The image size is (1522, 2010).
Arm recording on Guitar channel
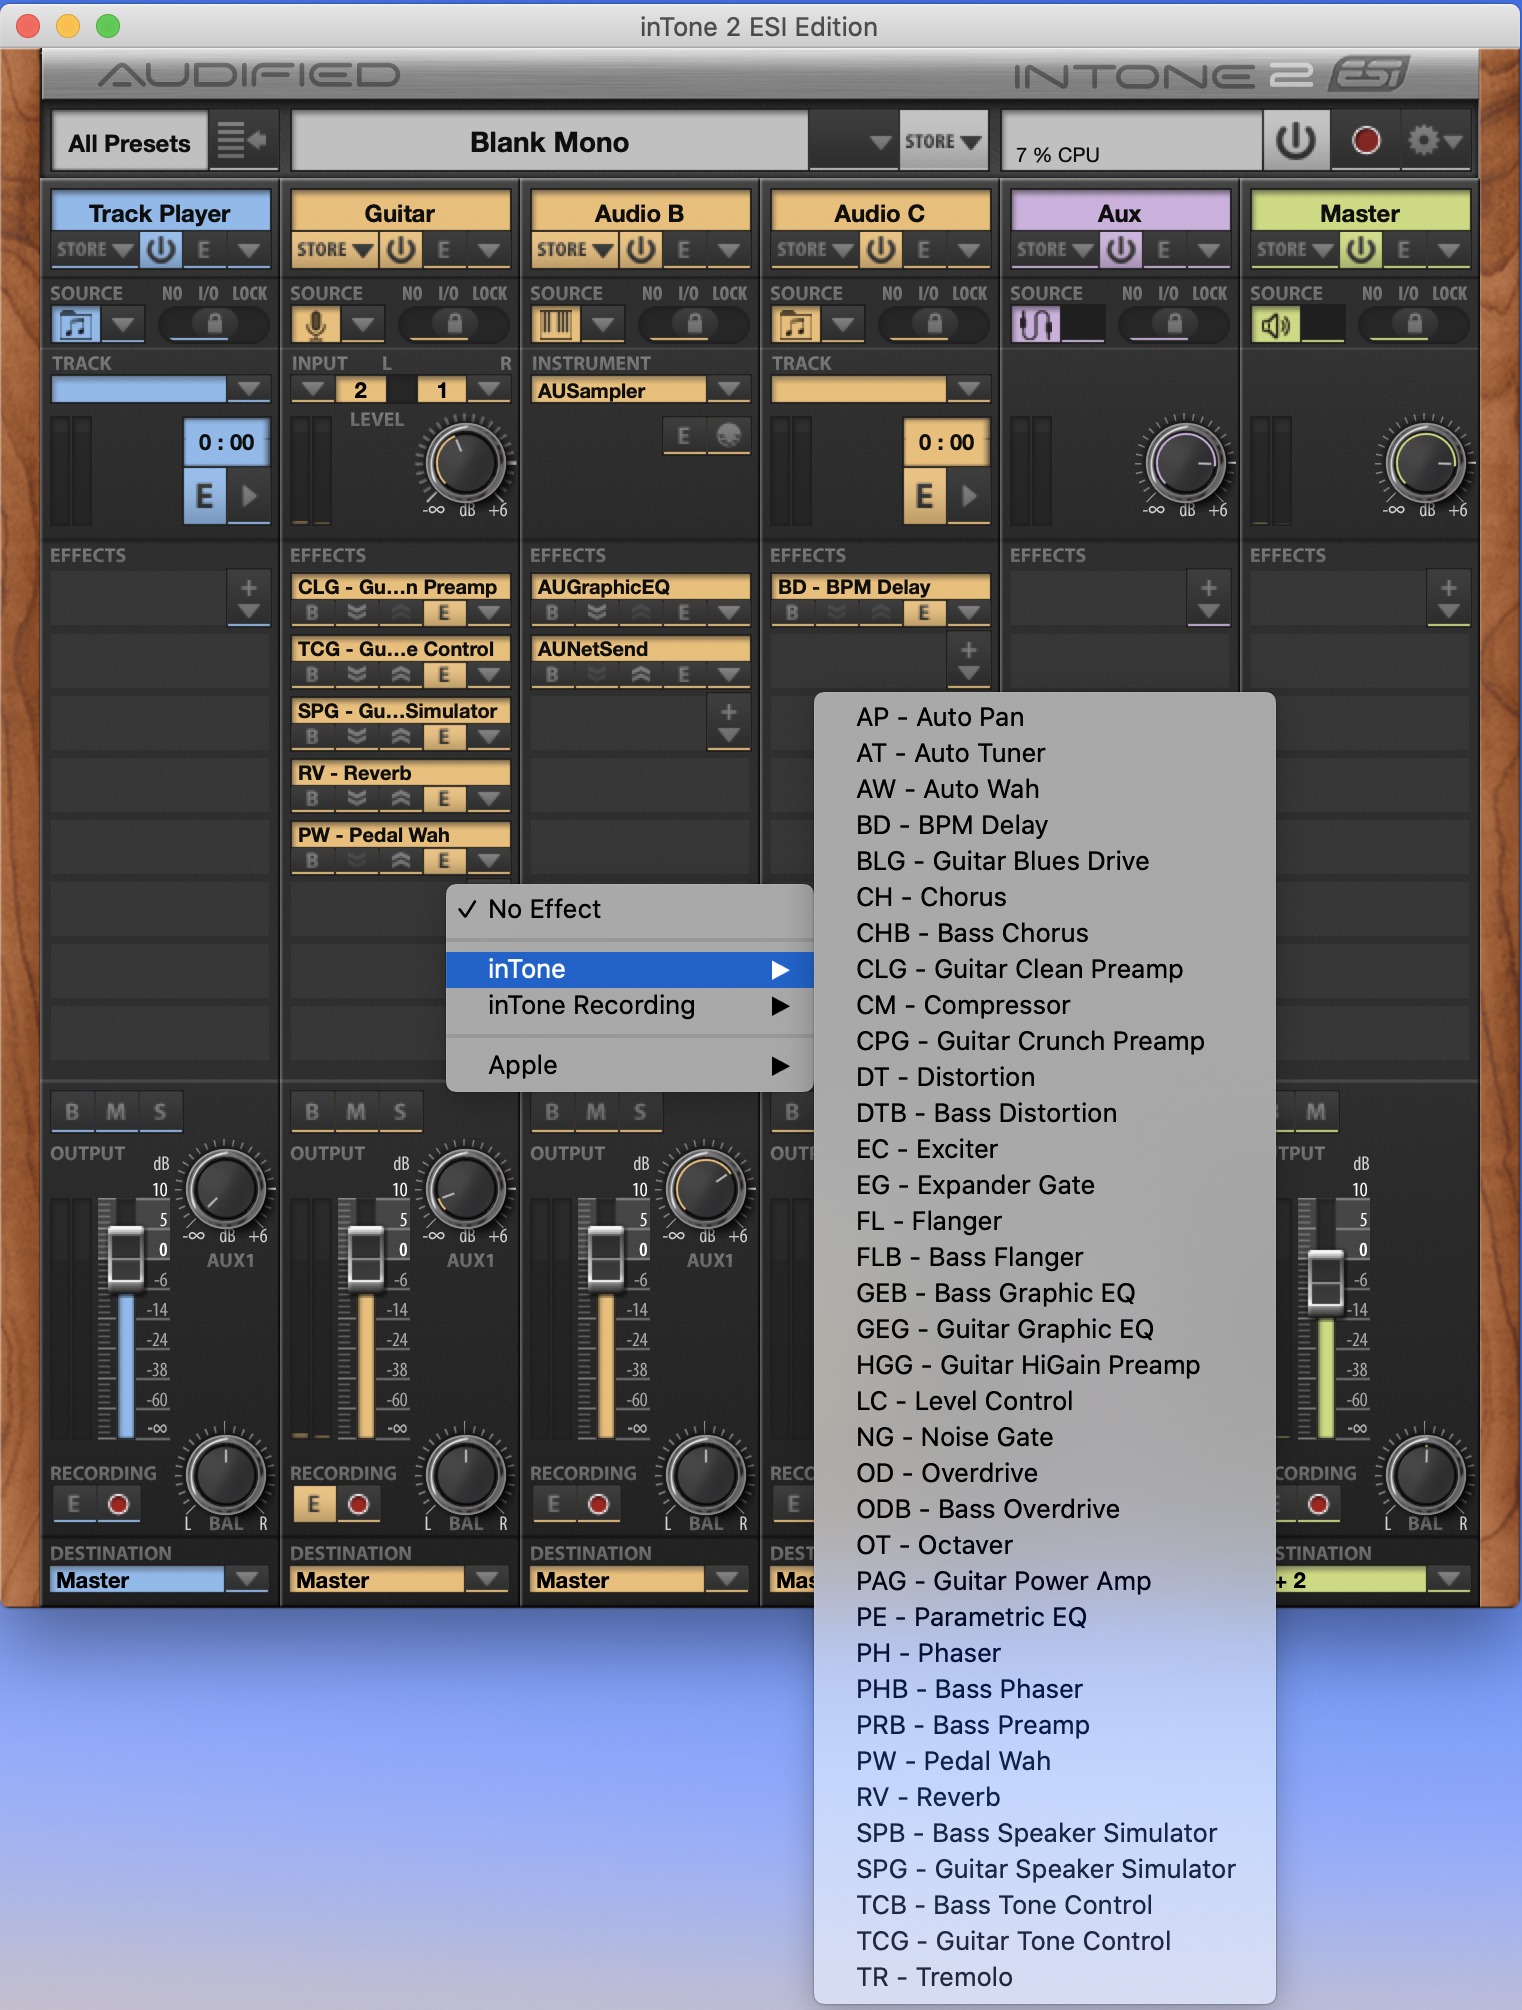tap(358, 1504)
